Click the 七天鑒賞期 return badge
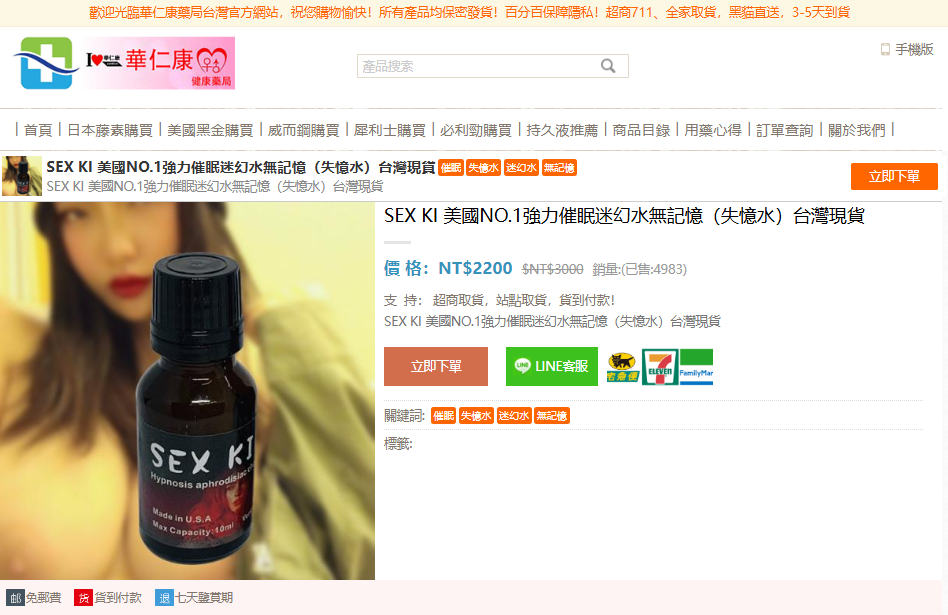948x615 pixels. 194,598
